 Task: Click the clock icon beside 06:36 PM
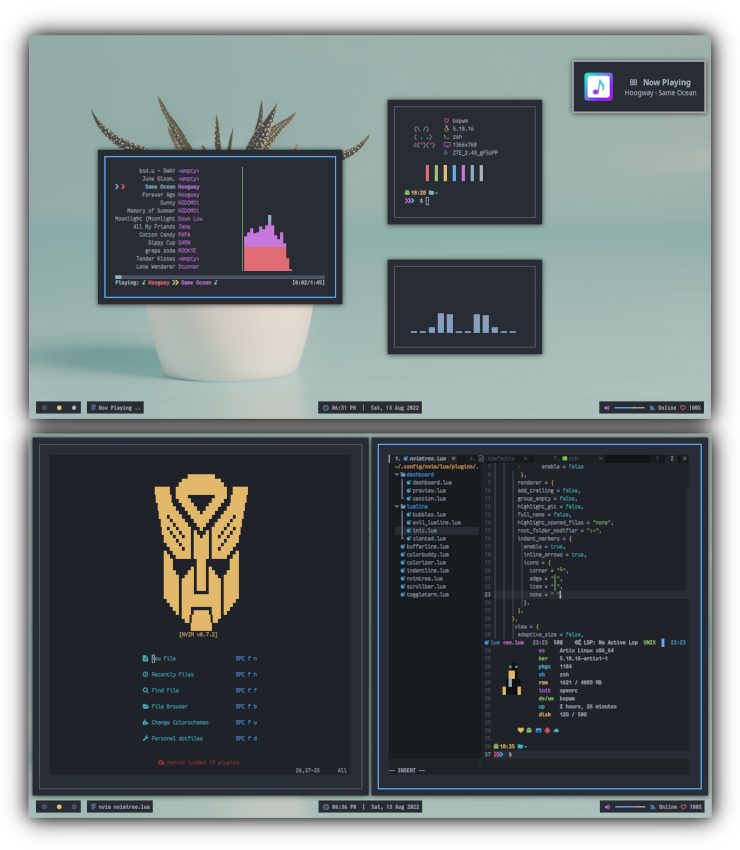326,807
